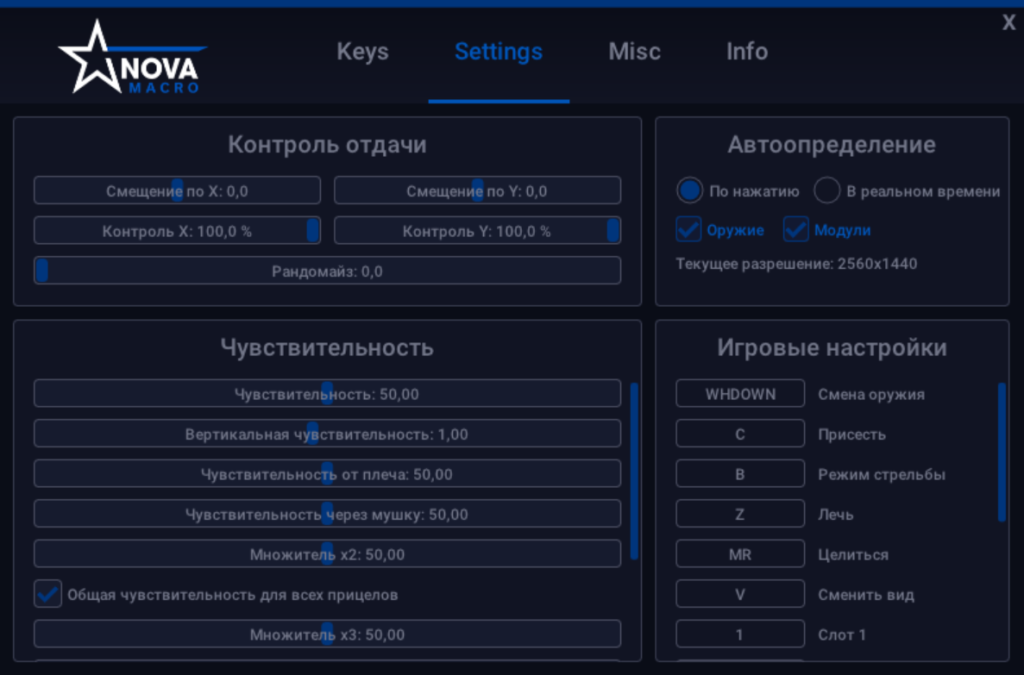
Task: Close the window with the X button
Action: click(1008, 23)
